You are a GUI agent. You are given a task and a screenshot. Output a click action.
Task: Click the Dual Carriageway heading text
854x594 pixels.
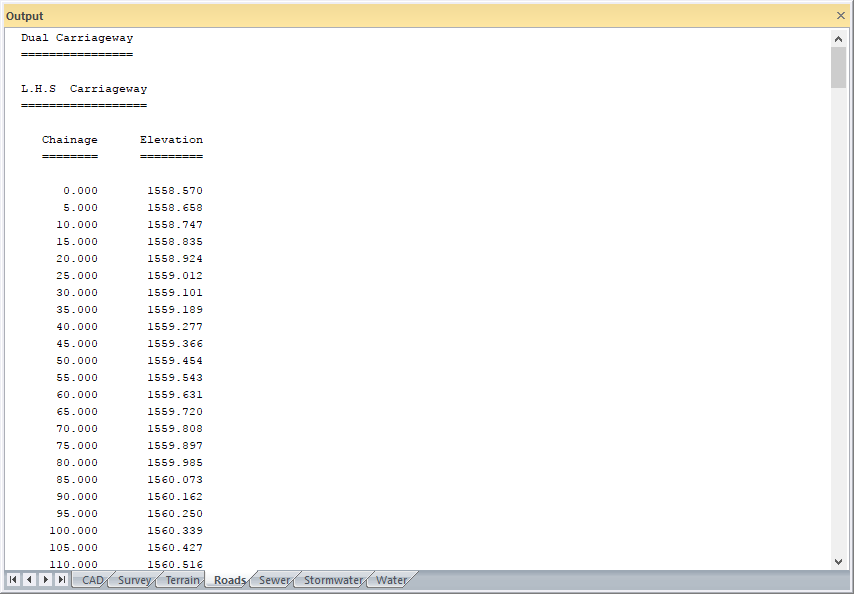pos(77,38)
